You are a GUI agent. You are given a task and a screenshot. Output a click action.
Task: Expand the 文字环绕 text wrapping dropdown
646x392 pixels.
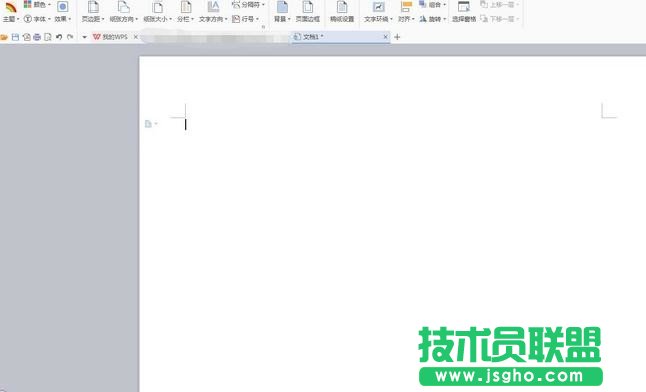[378, 12]
